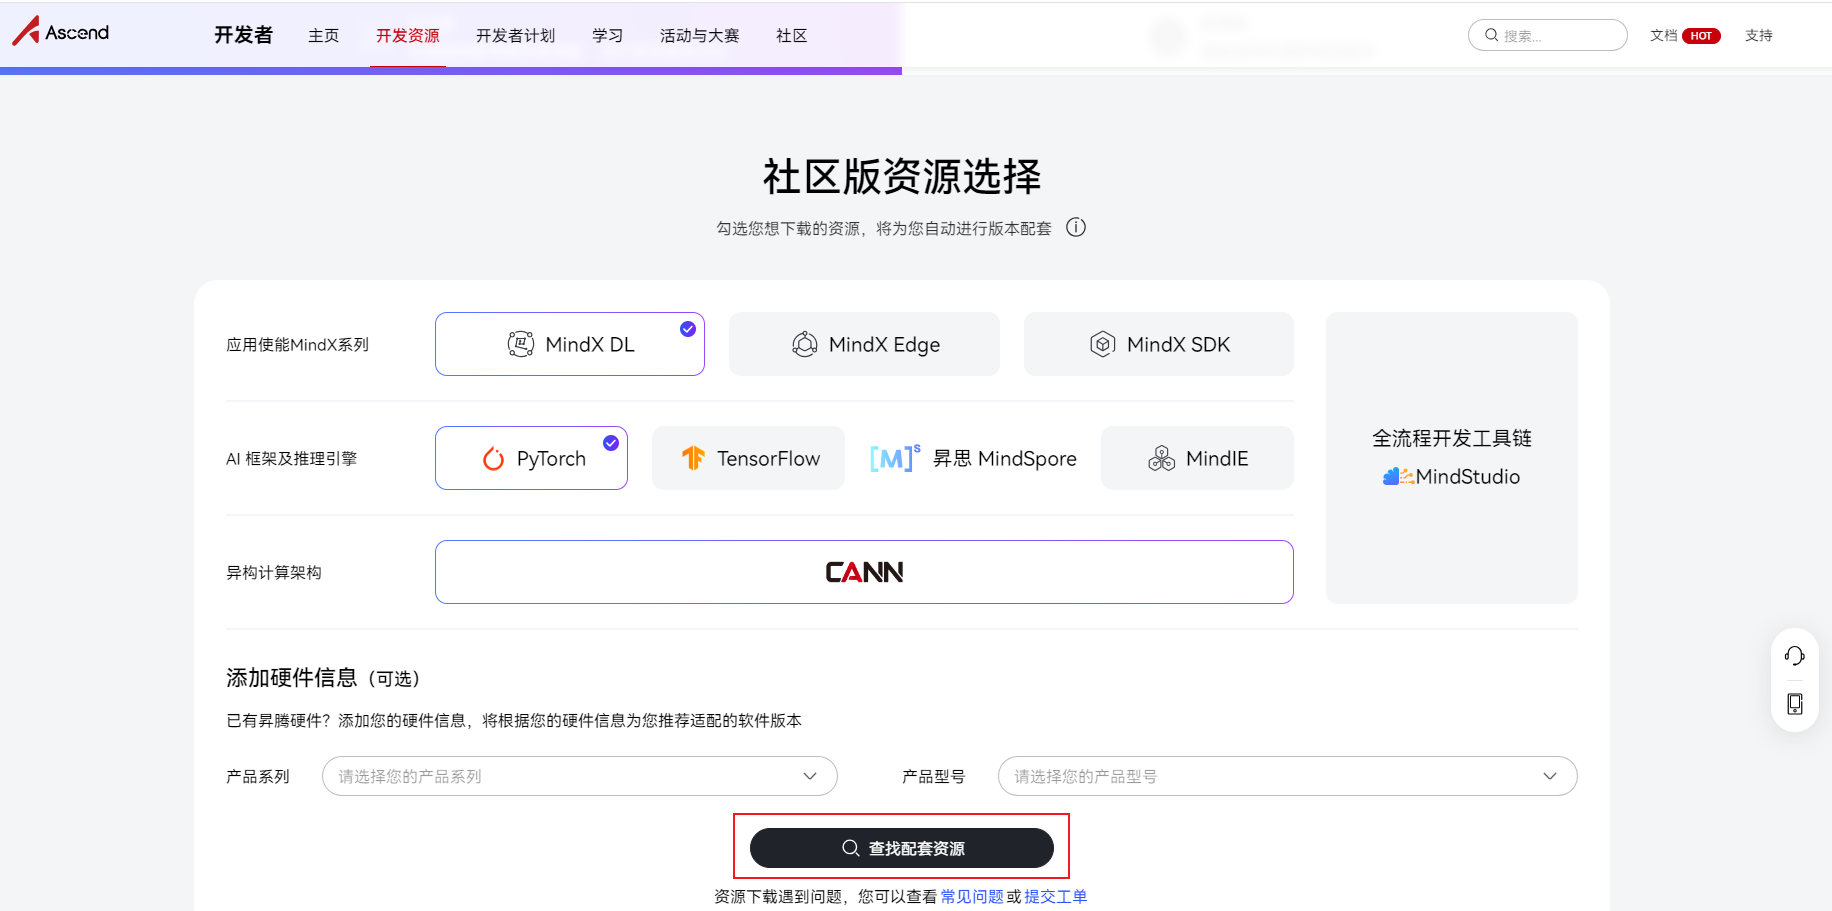Image resolution: width=1832 pixels, height=911 pixels.
Task: Click the 查找配套资源 button
Action: [x=902, y=848]
